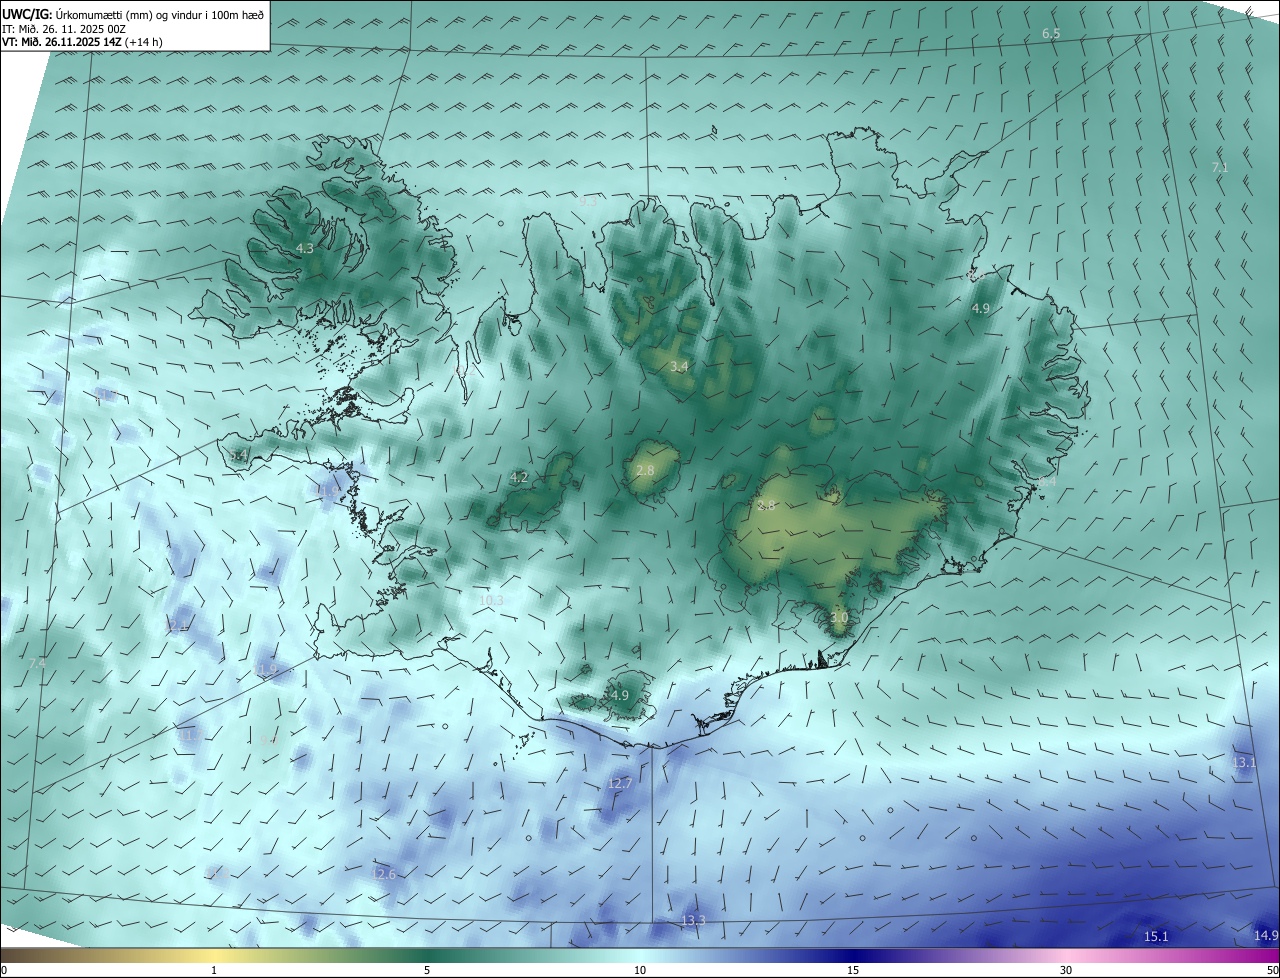Click the colorbar tick labeled 10

pos(640,970)
